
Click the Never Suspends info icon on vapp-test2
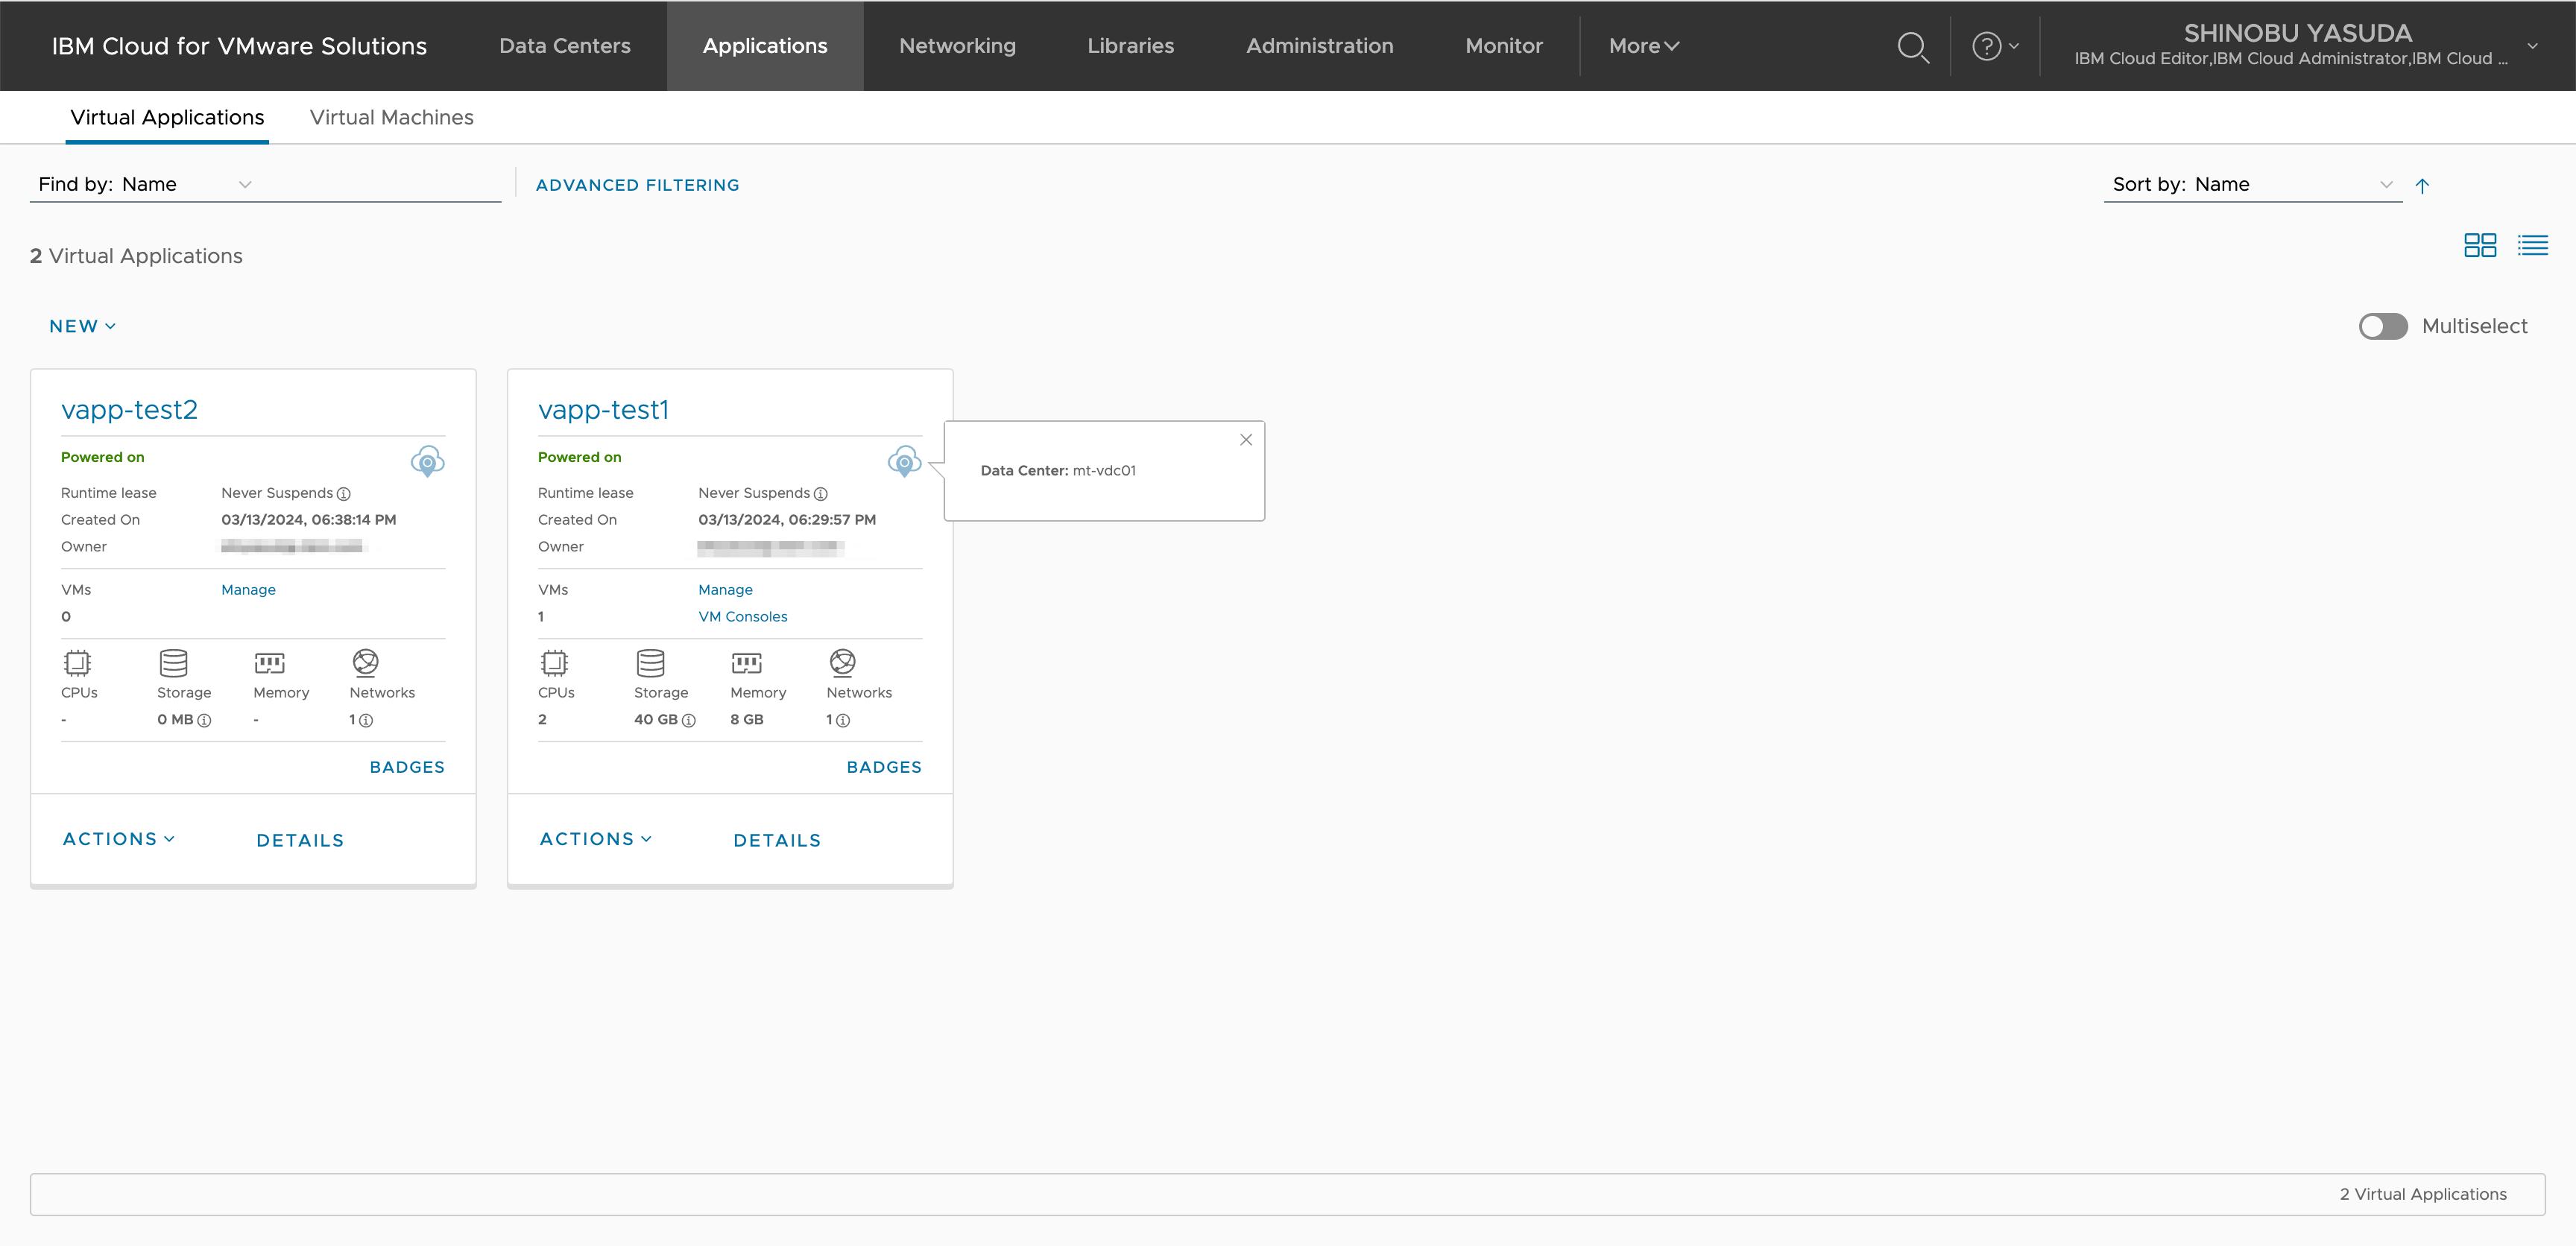pos(344,494)
